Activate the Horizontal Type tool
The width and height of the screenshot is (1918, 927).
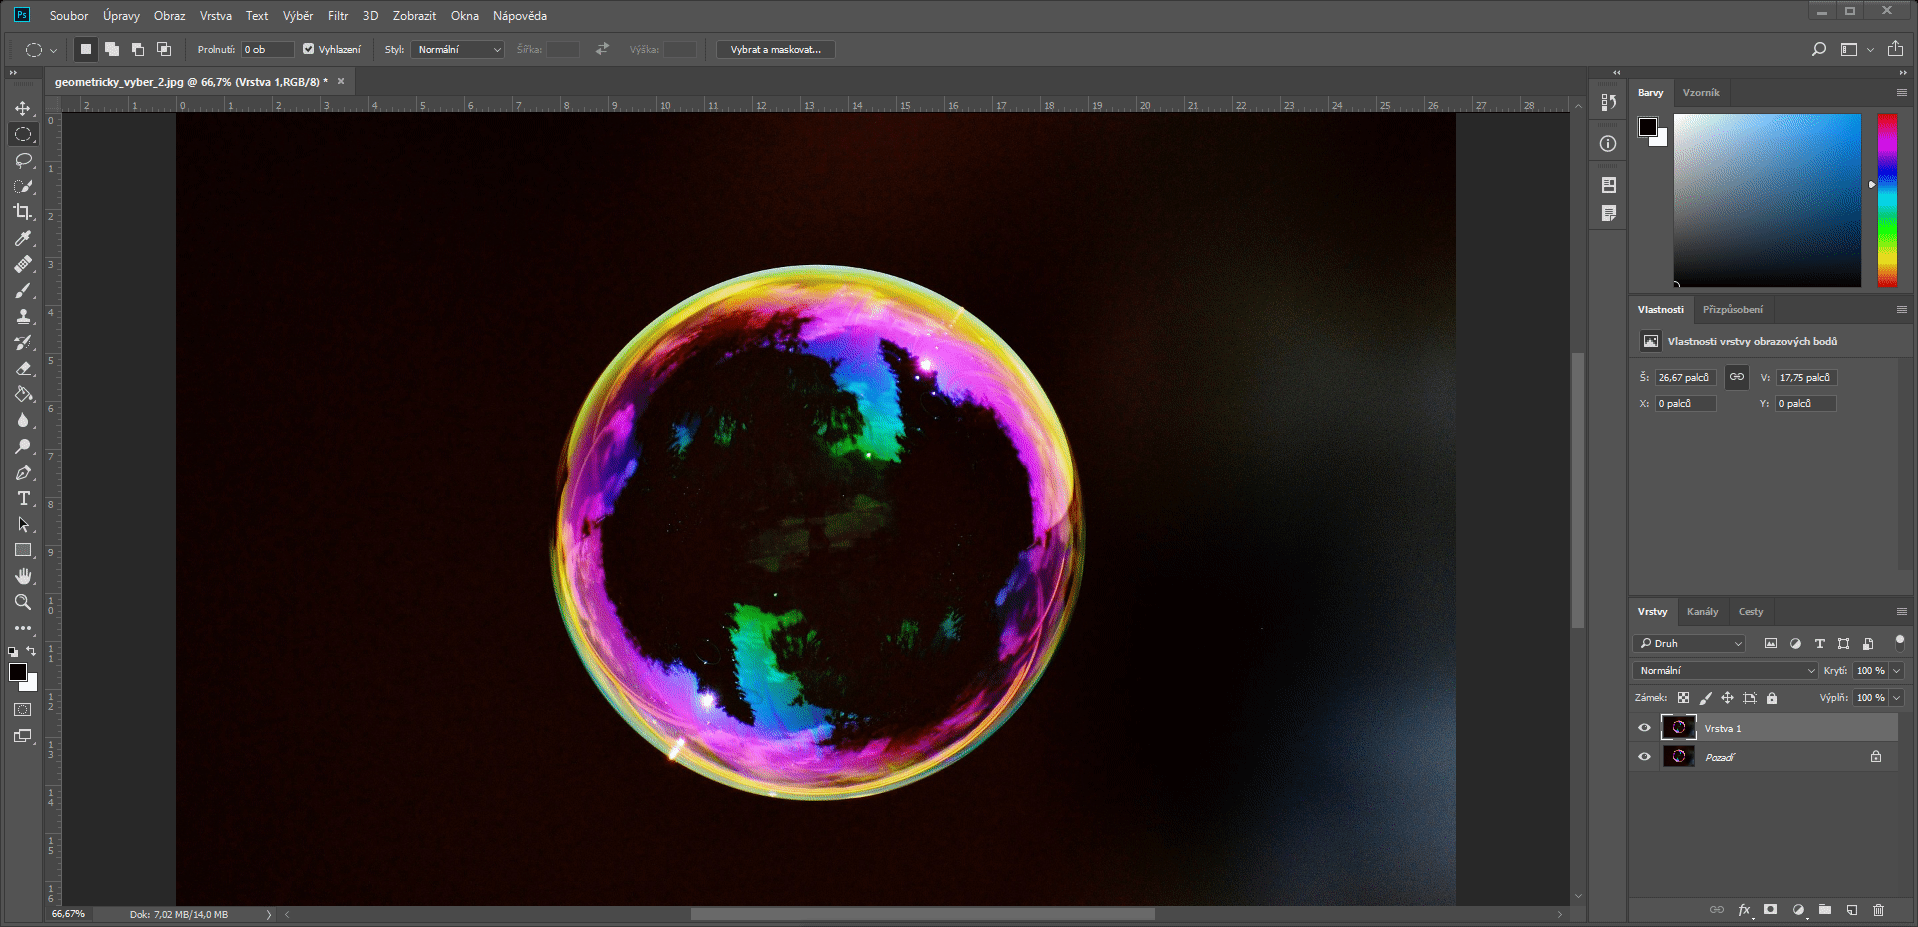click(23, 498)
